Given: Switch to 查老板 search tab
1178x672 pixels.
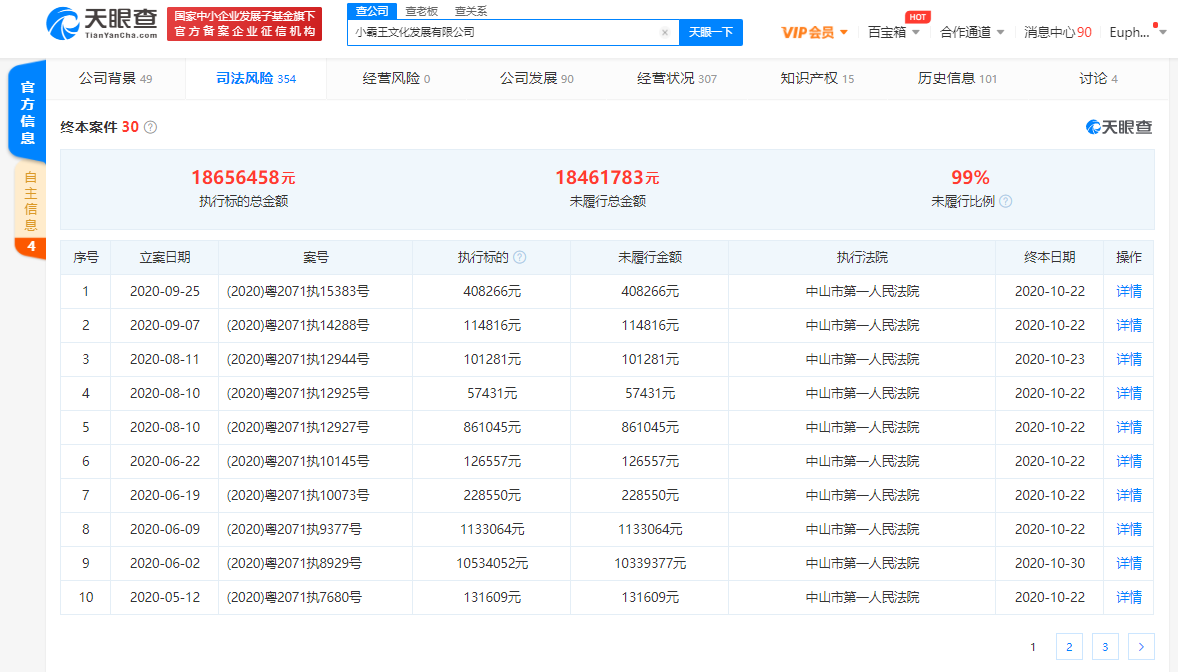Looking at the screenshot, I should [x=421, y=11].
